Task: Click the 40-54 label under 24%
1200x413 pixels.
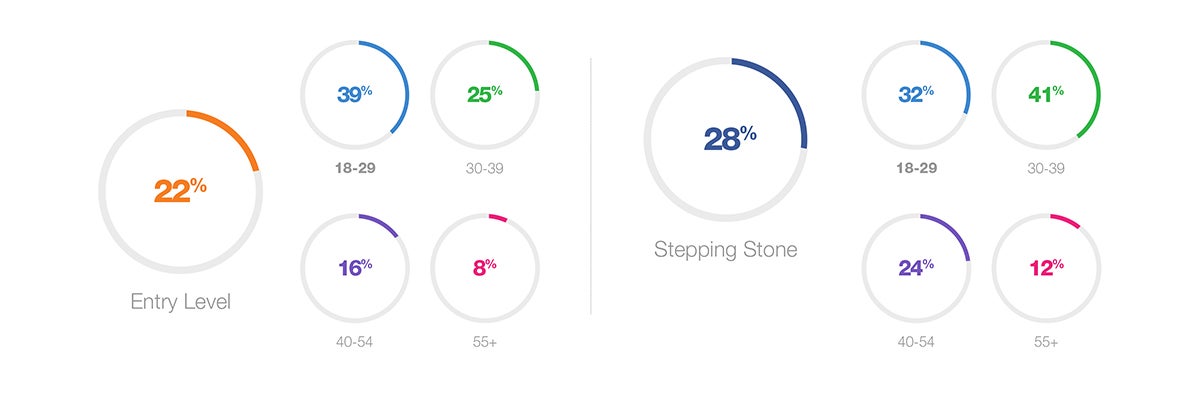Action: 916,341
